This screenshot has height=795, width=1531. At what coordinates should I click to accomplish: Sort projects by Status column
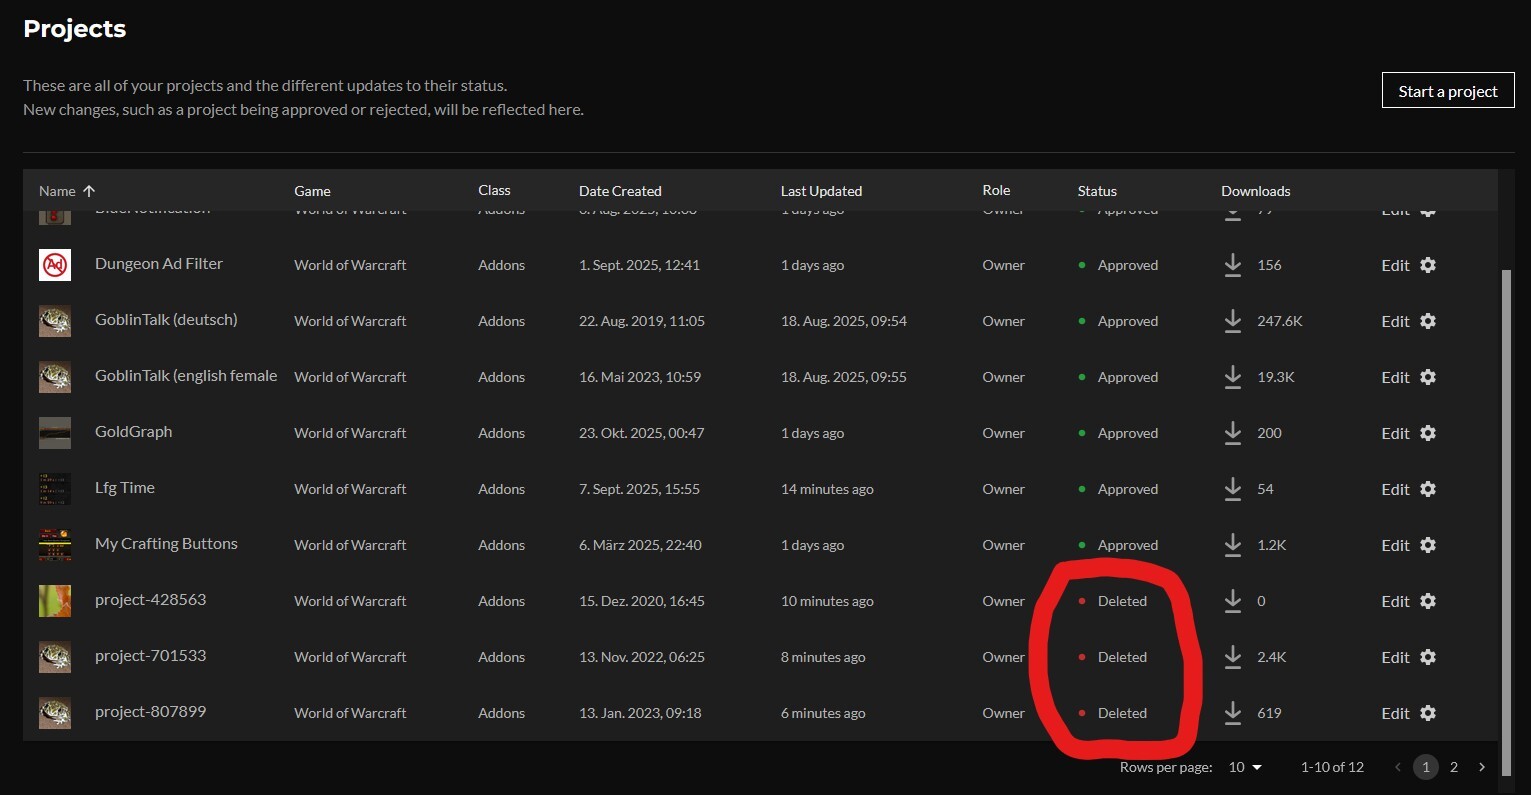point(1097,191)
